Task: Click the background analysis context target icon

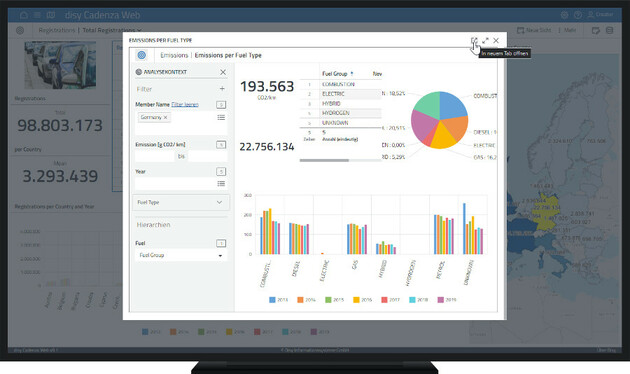Action: tap(20, 30)
